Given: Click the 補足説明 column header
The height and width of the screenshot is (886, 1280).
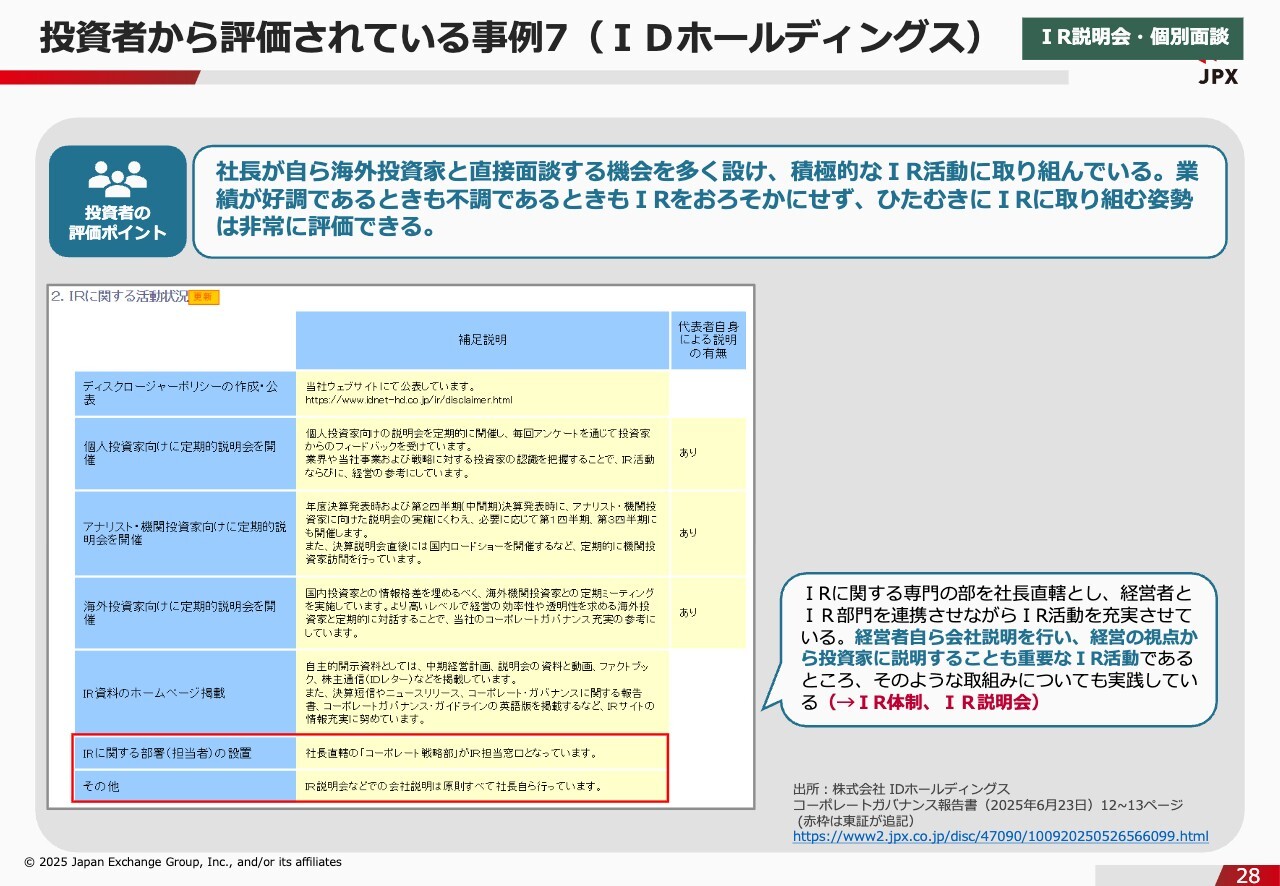Looking at the screenshot, I should [482, 340].
